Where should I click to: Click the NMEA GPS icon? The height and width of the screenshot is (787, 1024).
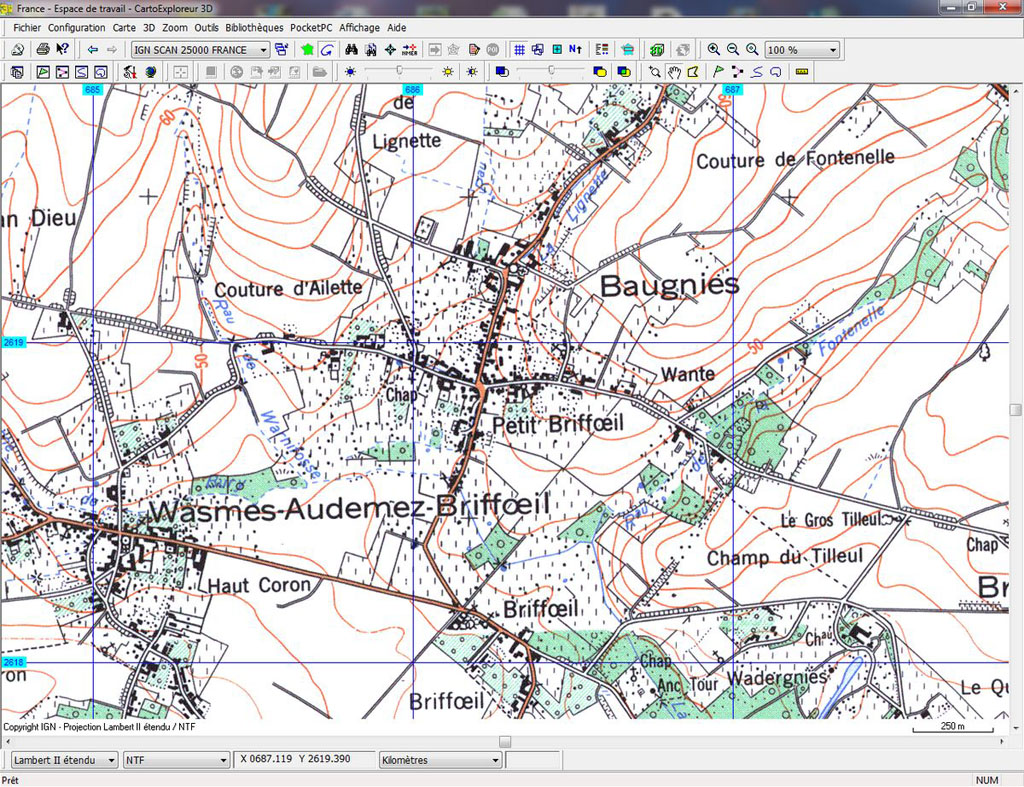(x=409, y=50)
